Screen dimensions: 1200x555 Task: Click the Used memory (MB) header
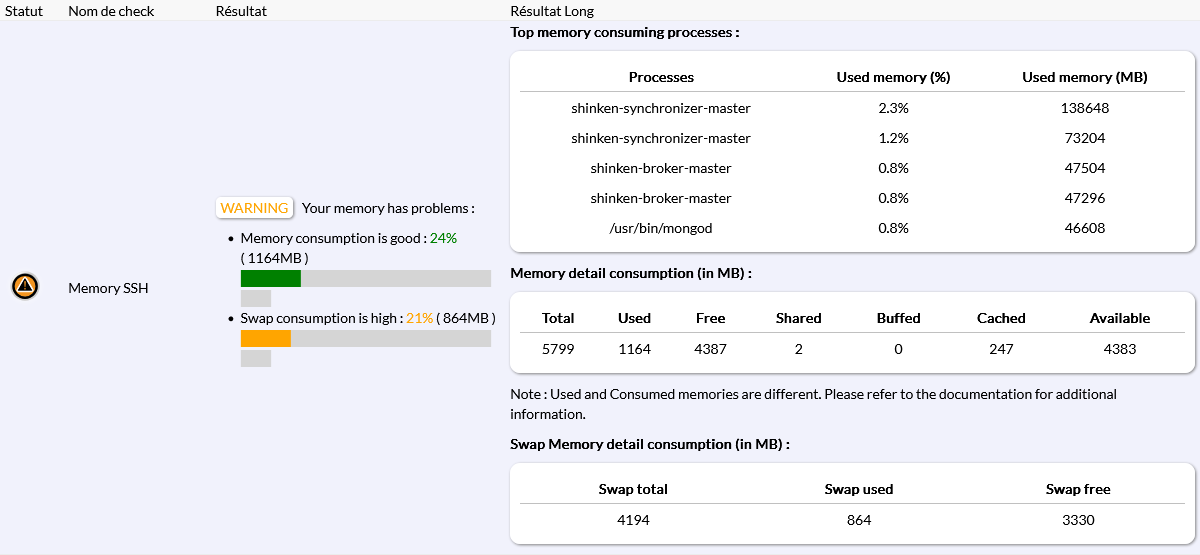[1084, 77]
